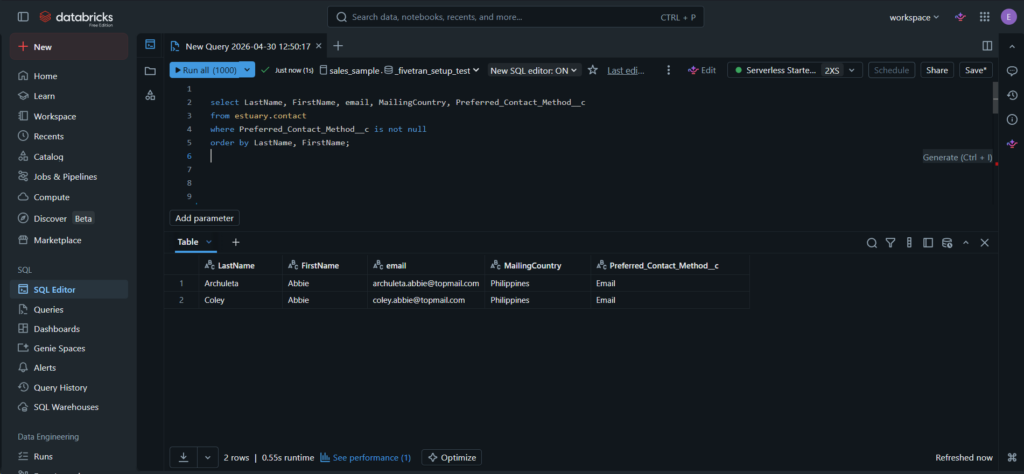
Task: Open the version history icon in right rail
Action: [x=1012, y=95]
